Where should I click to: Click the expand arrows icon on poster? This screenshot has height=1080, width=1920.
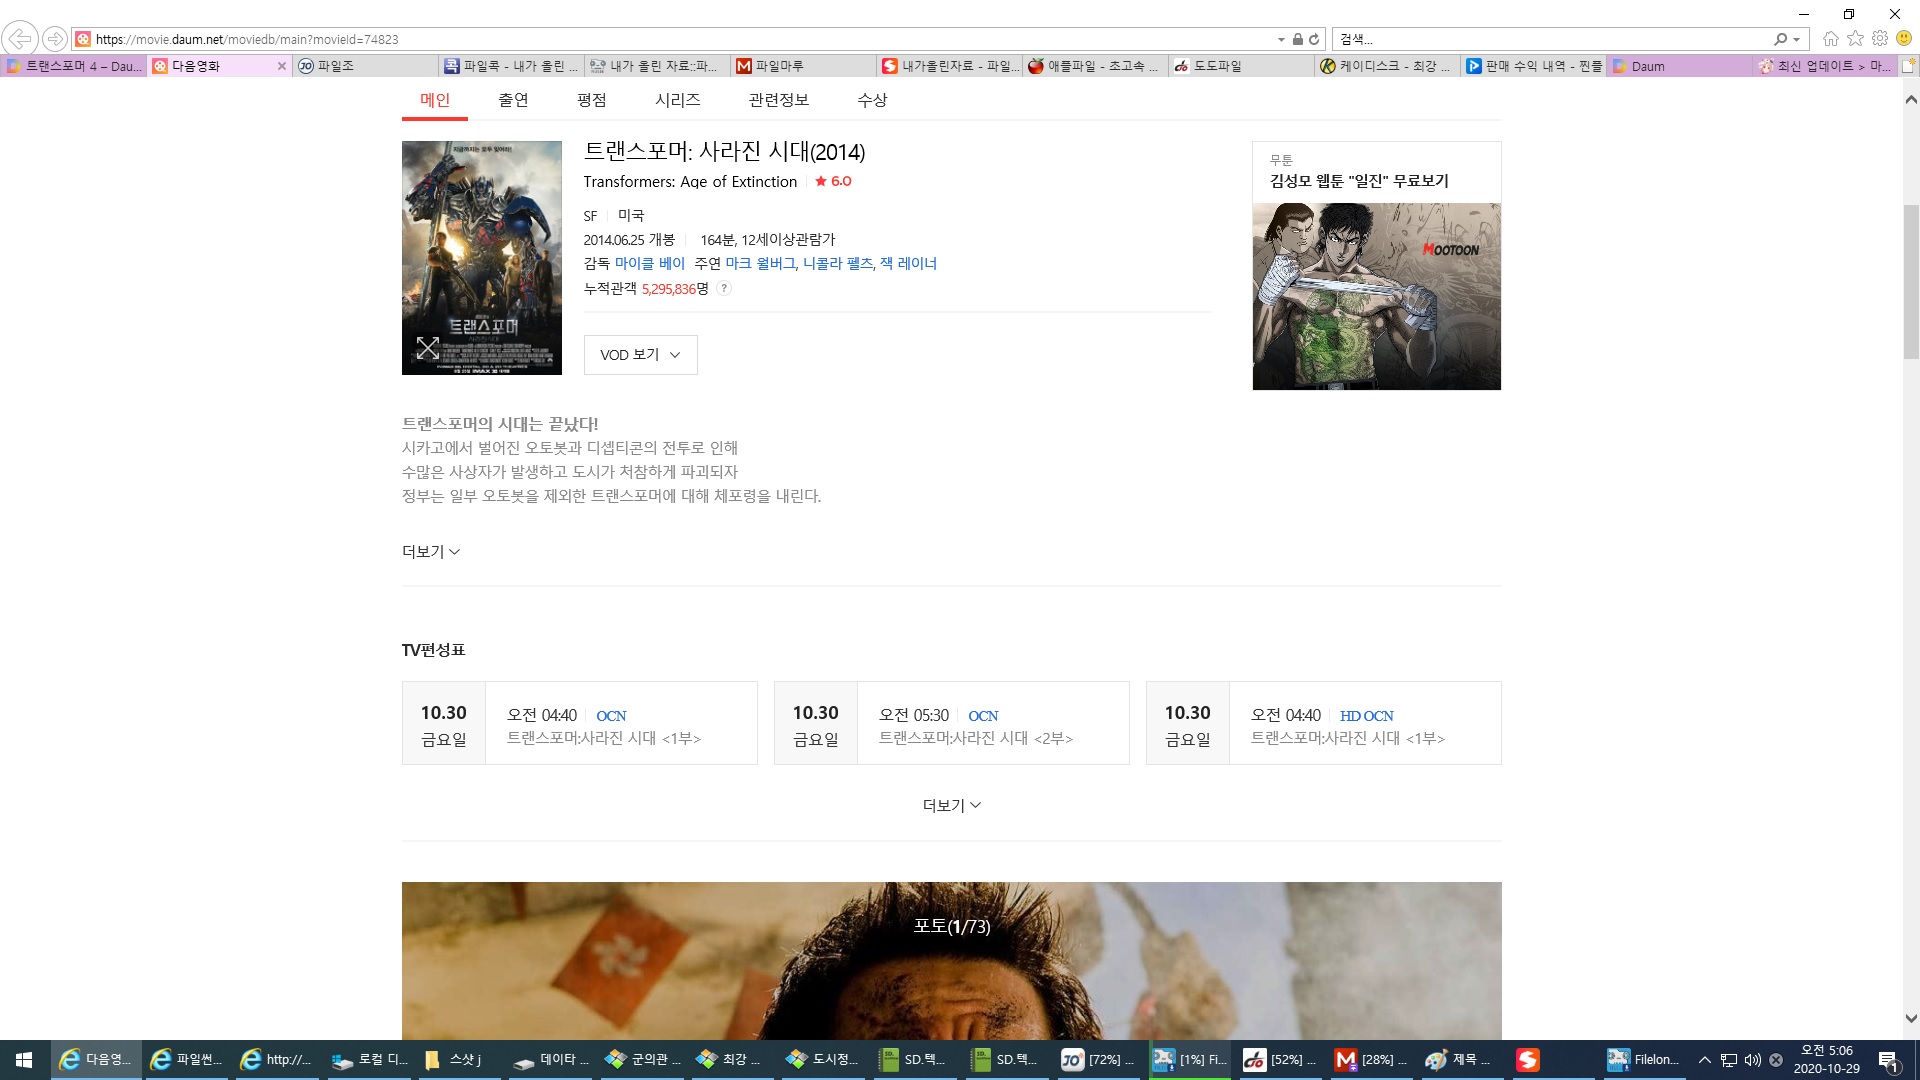(x=428, y=348)
